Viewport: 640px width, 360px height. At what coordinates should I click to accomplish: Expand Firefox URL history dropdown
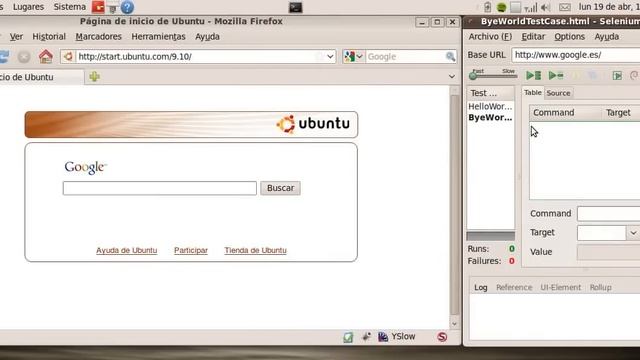pos(330,56)
